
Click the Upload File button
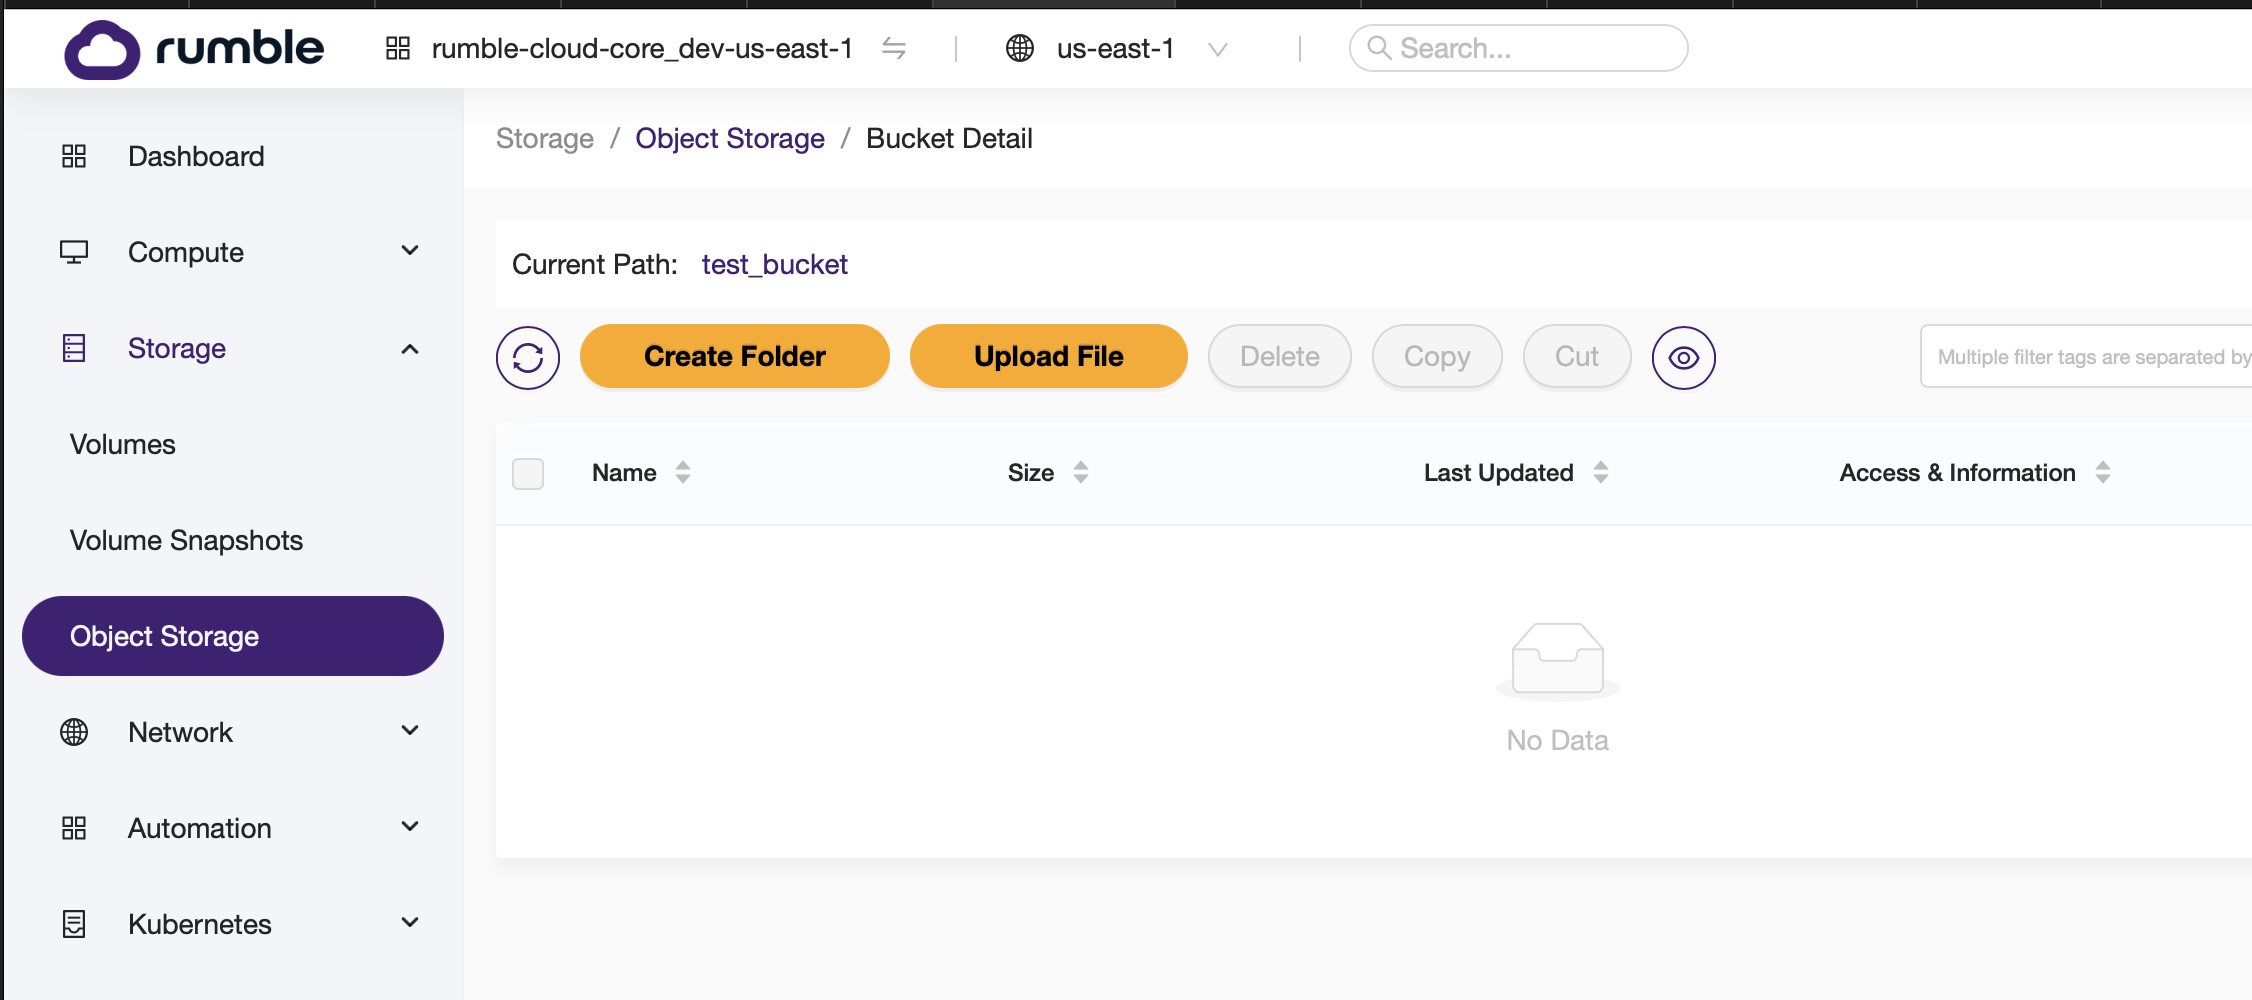tap(1049, 356)
